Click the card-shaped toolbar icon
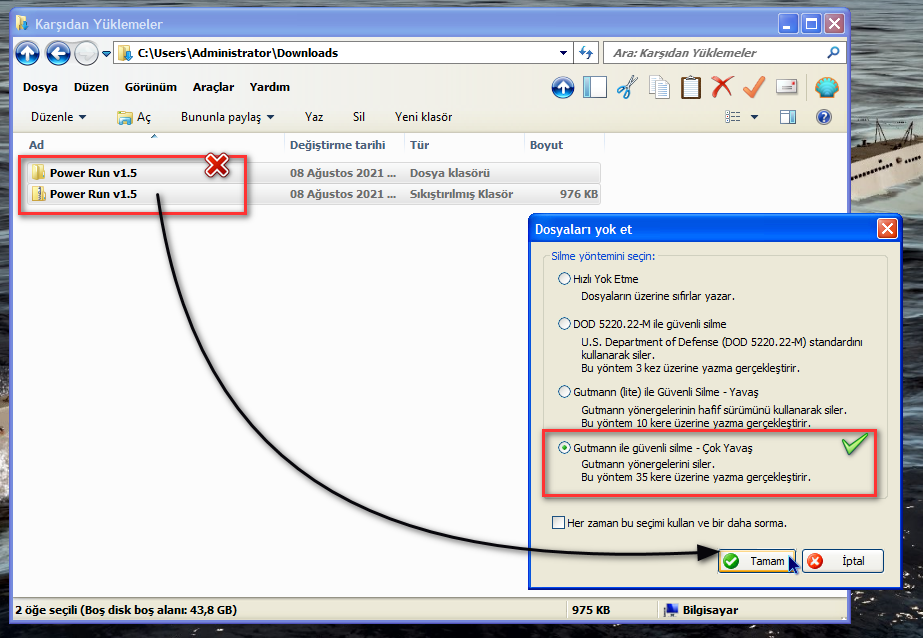923x638 pixels. 786,87
